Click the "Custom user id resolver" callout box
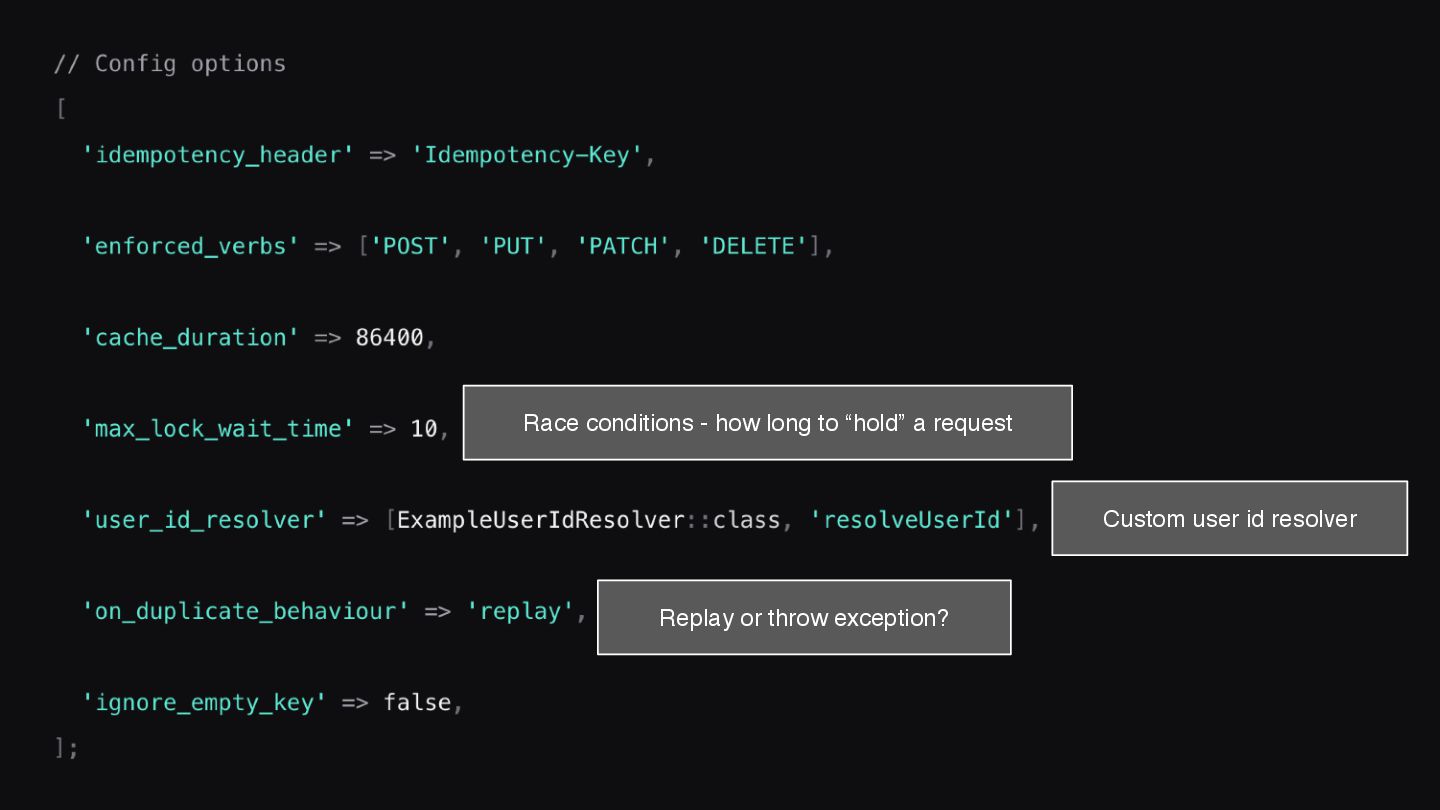The image size is (1440, 810). (1229, 518)
